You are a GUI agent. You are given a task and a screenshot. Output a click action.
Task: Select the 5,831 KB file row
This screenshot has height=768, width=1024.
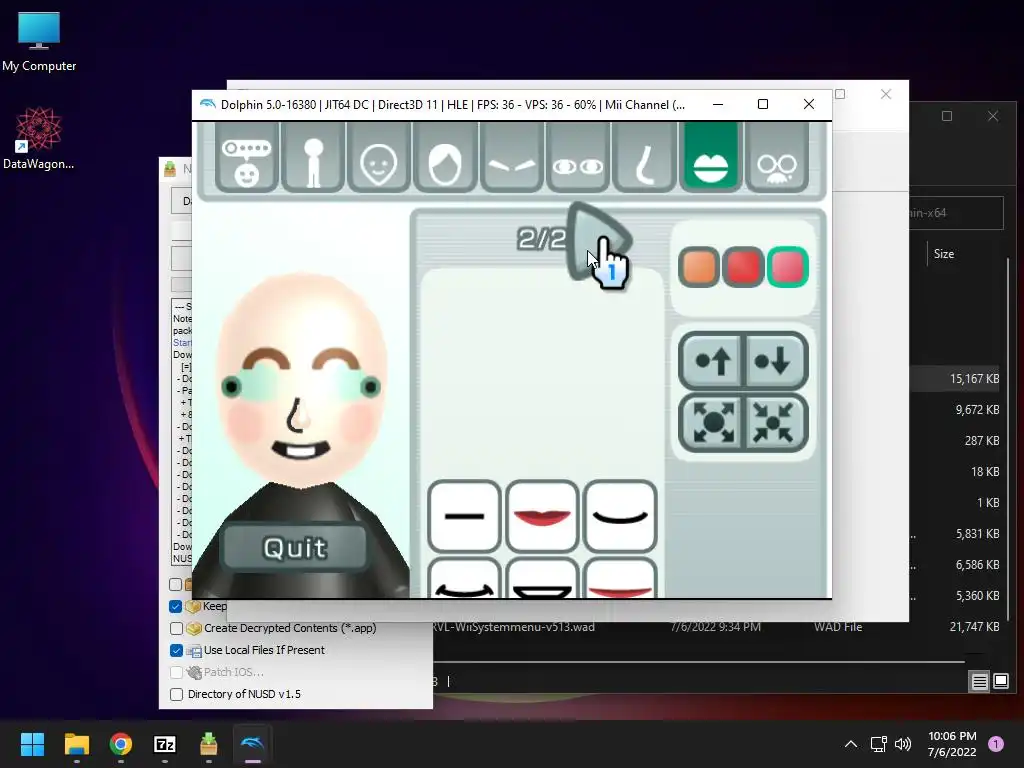[955, 534]
